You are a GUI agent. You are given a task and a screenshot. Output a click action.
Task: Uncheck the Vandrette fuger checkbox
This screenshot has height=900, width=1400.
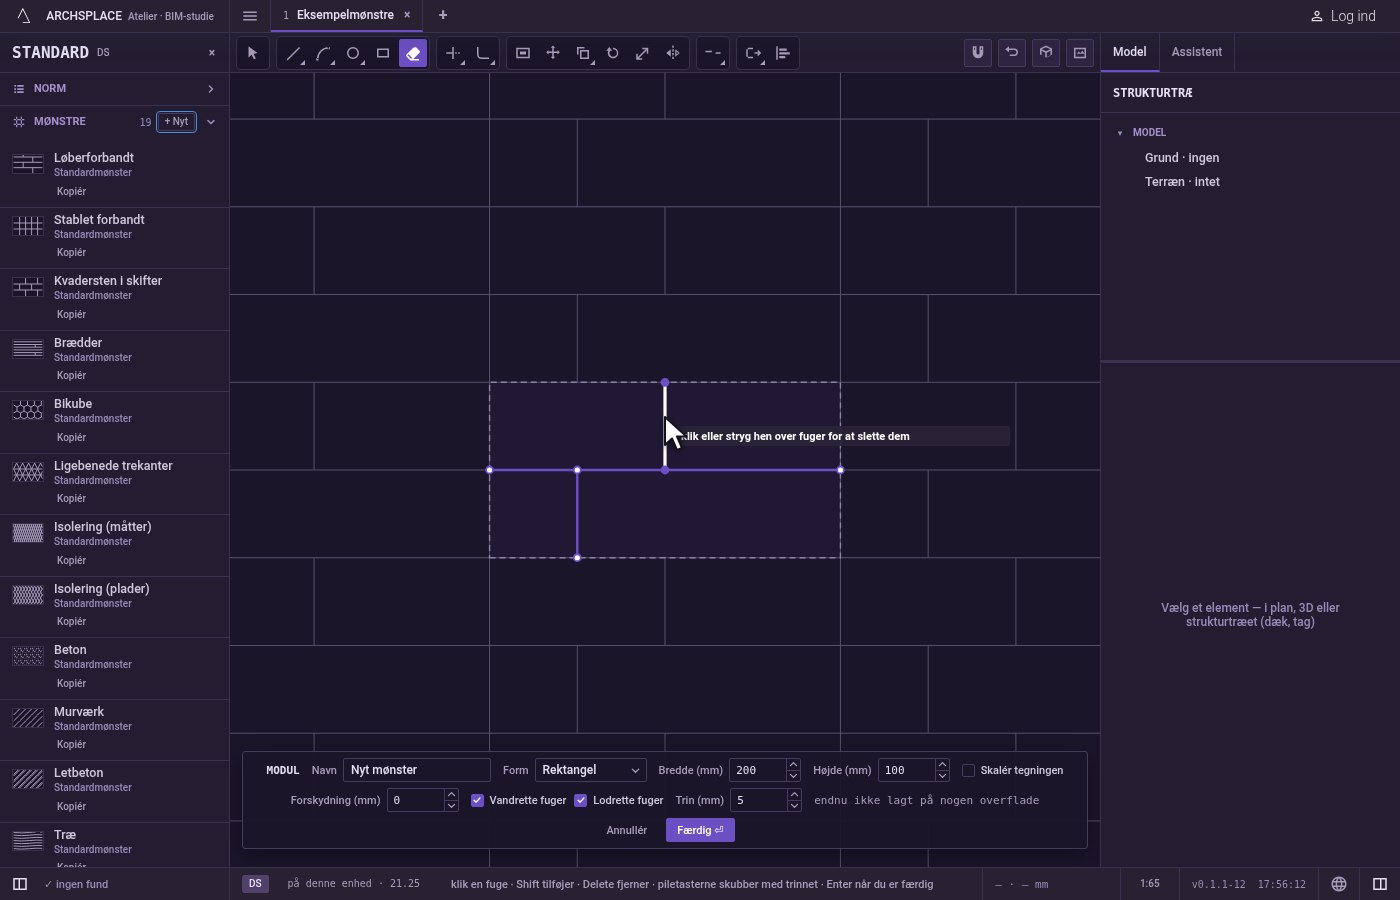tap(478, 800)
